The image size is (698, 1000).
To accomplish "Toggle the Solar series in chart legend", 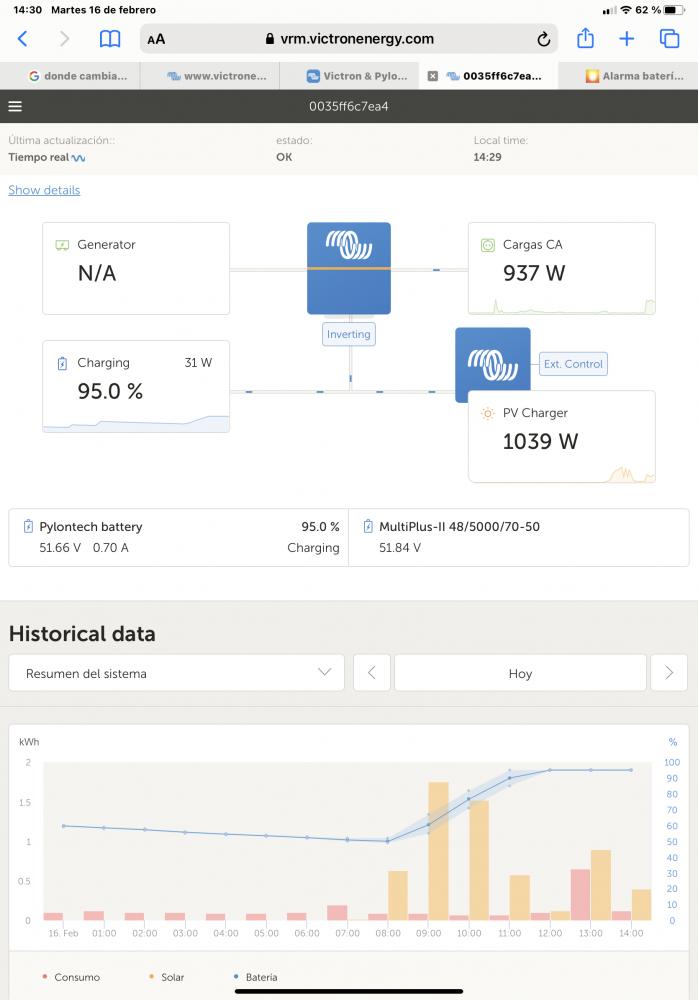I will click(167, 977).
